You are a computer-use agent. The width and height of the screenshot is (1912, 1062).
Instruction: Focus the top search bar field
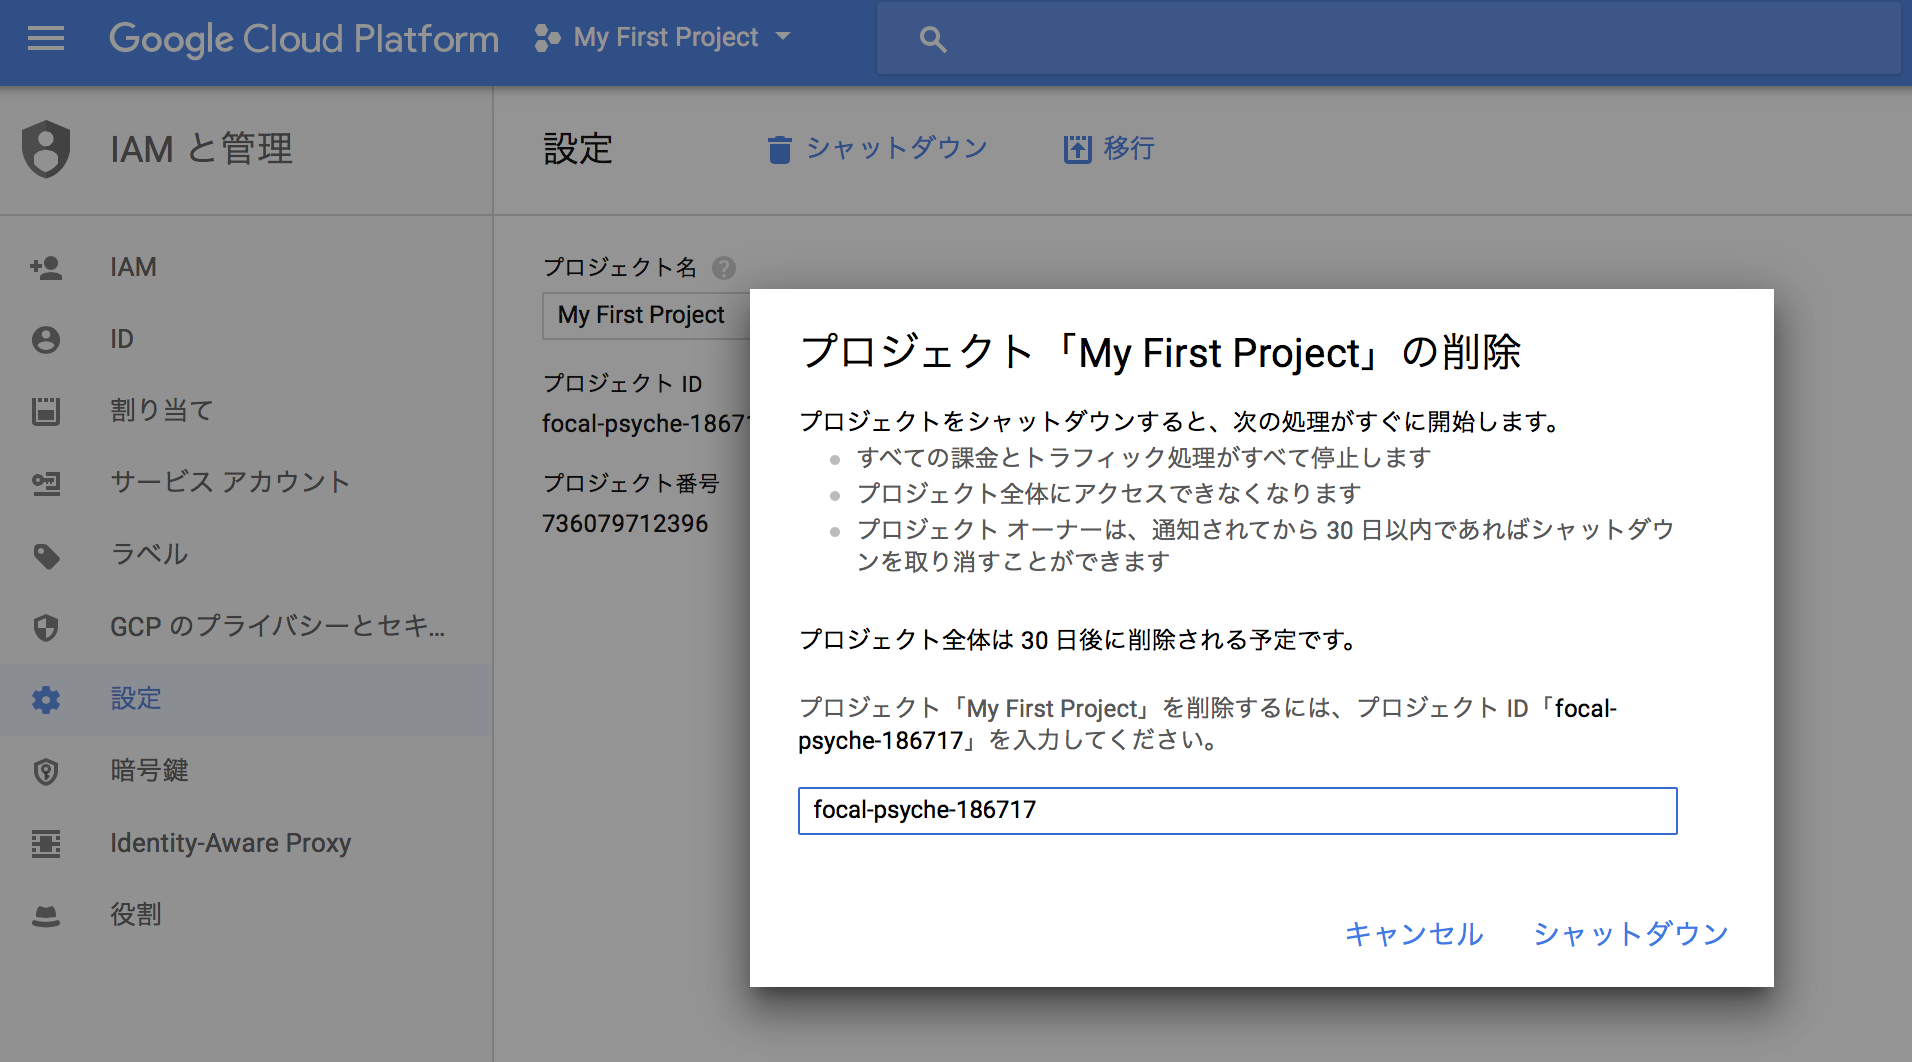1388,38
